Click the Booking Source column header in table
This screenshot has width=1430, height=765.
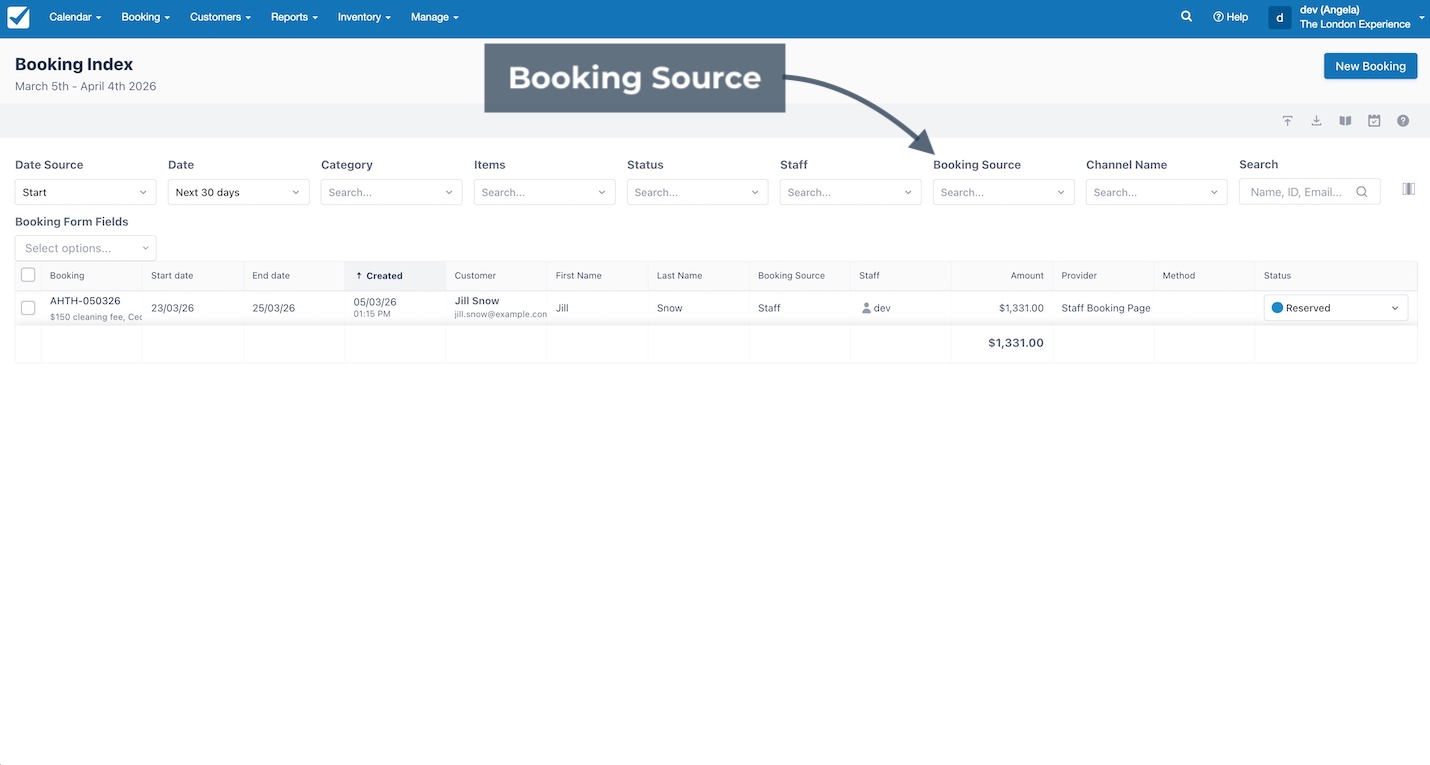coord(799,275)
